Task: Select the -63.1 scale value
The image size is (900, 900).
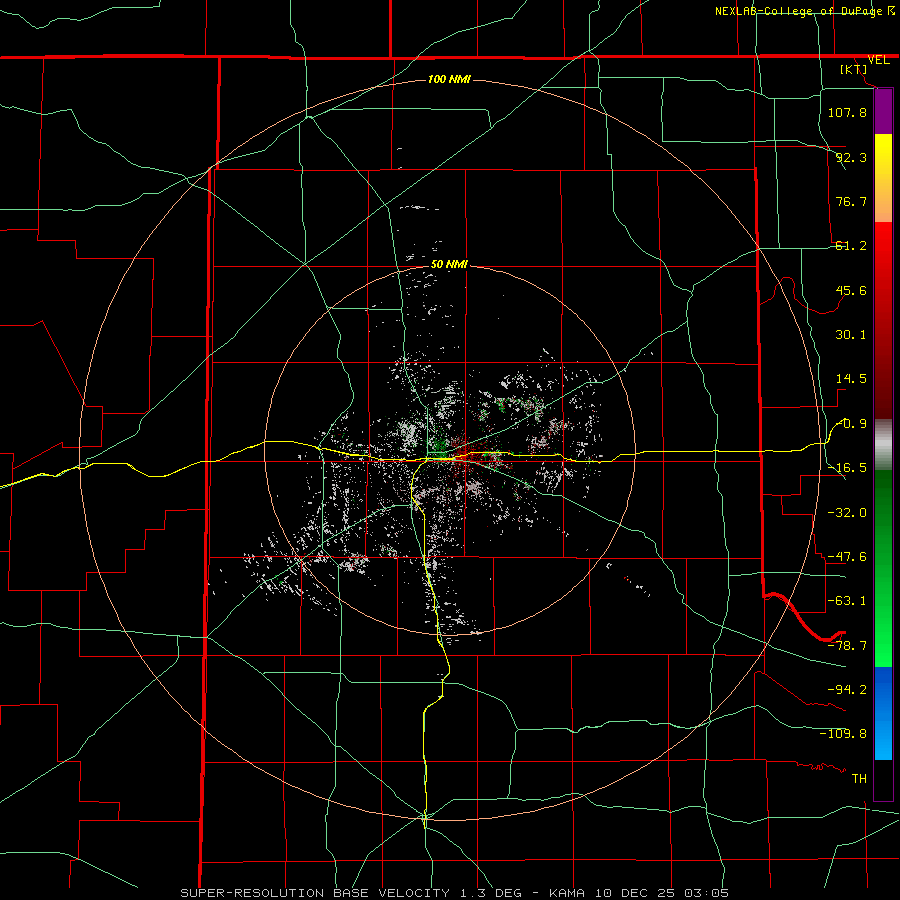Action: coord(847,600)
